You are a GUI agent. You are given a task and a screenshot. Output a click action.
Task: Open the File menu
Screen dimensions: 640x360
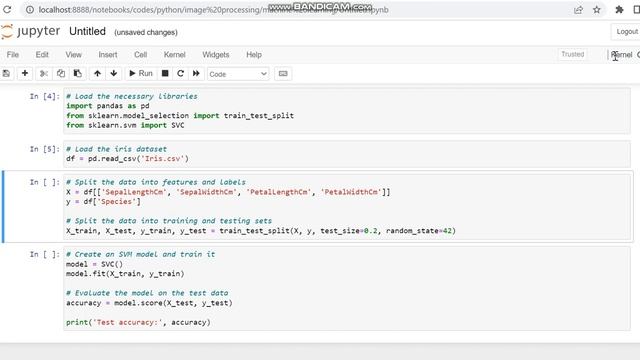[x=13, y=55]
